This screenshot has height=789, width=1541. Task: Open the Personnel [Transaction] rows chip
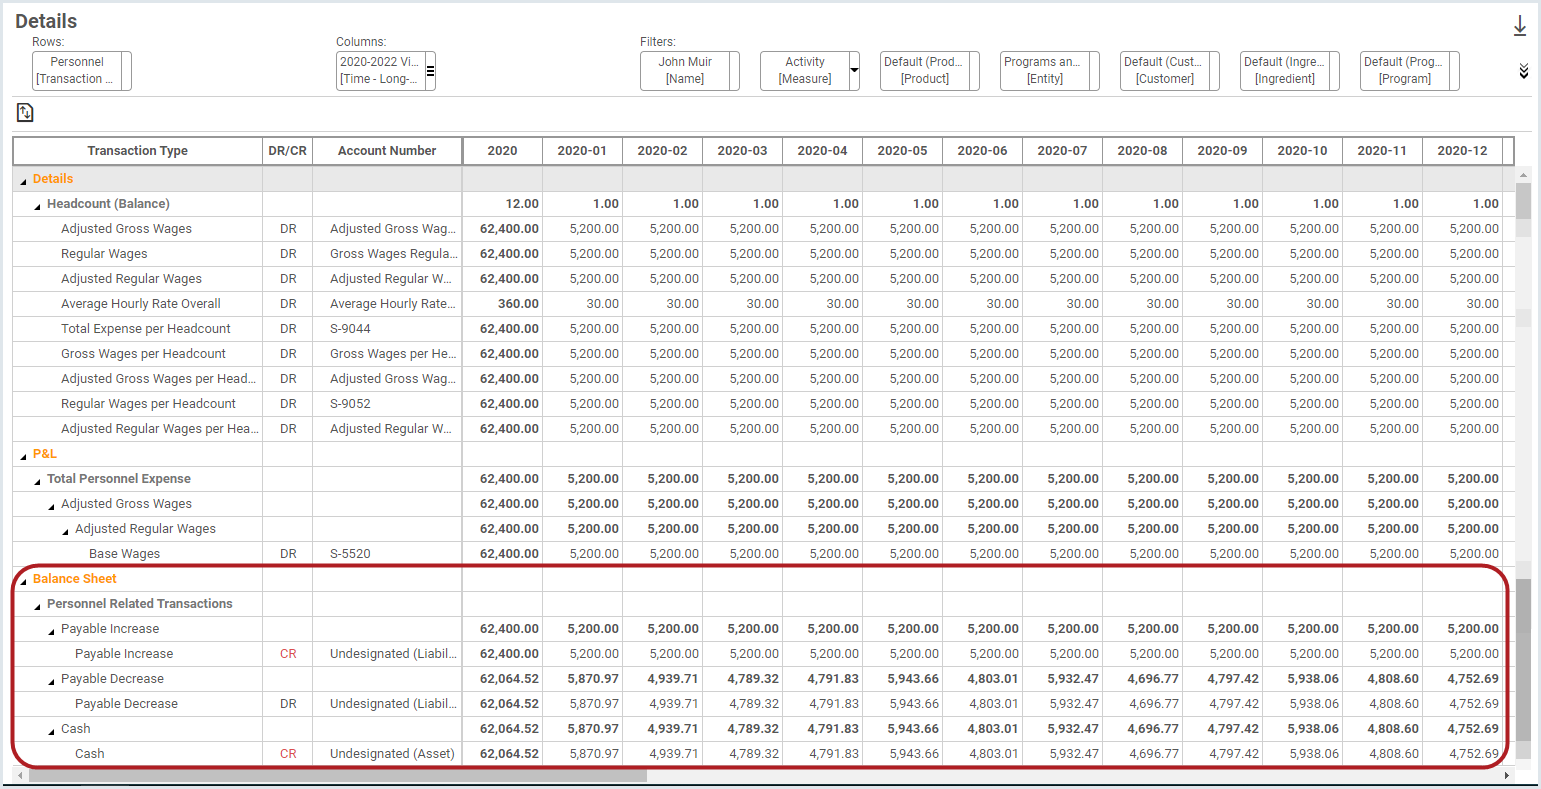coord(82,71)
